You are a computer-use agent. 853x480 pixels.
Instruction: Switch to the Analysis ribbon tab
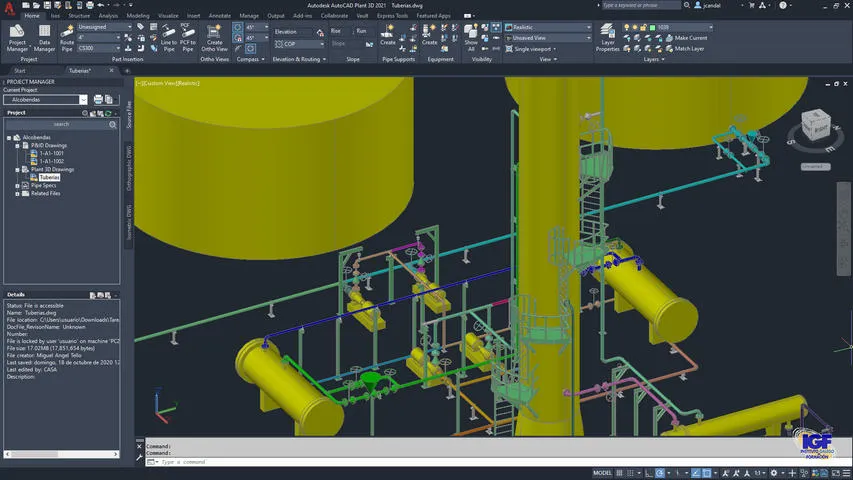point(108,16)
